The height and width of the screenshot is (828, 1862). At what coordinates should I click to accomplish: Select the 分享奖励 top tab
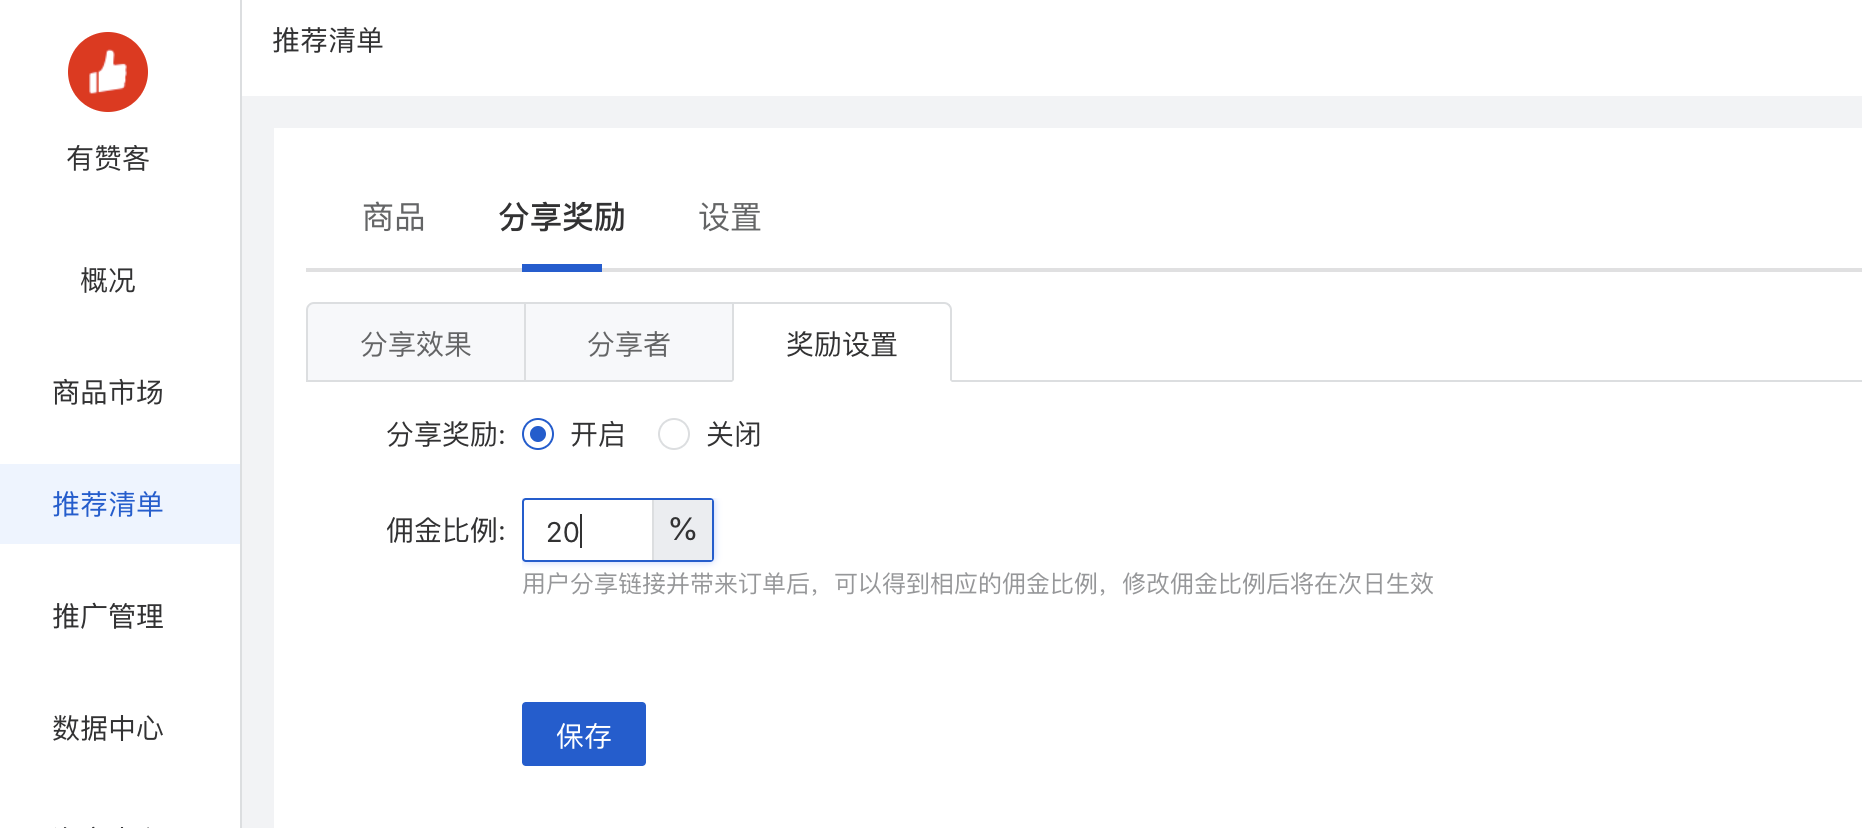coord(562,217)
